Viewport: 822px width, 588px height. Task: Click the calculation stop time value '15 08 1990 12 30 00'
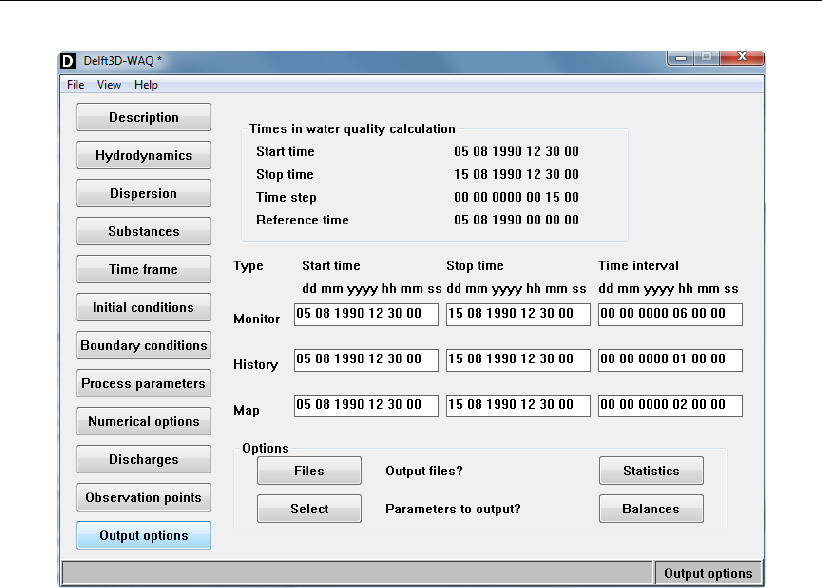pyautogui.click(x=516, y=174)
